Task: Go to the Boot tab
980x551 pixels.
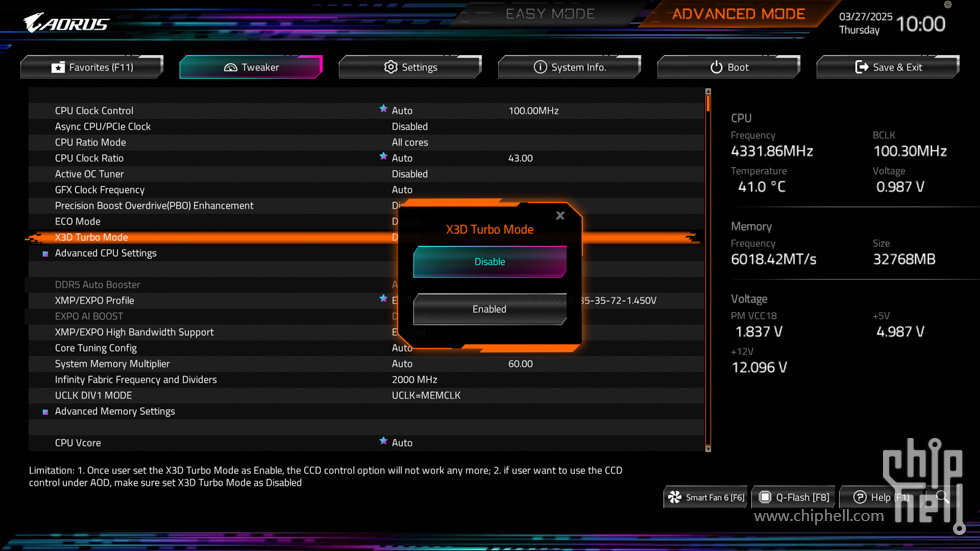Action: click(729, 67)
